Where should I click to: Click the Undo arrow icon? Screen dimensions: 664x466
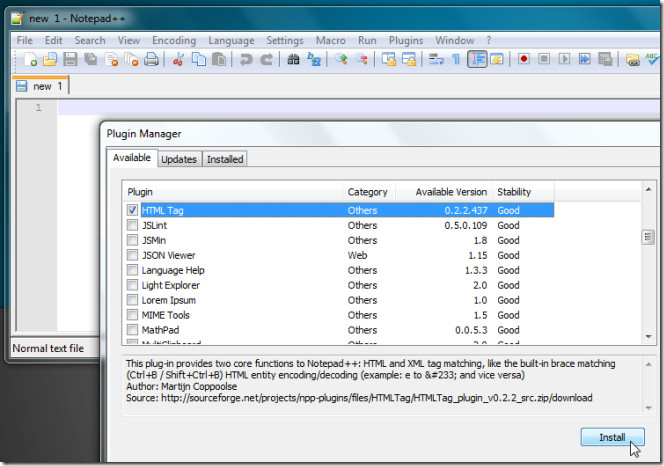point(246,59)
